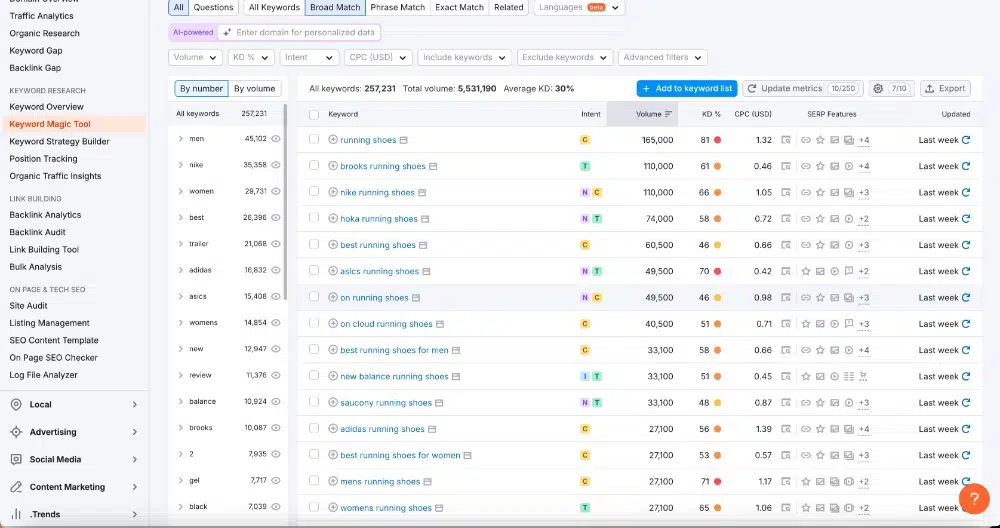Expand the trailer keyword group
Screen dimensions: 1000x528
(180, 244)
